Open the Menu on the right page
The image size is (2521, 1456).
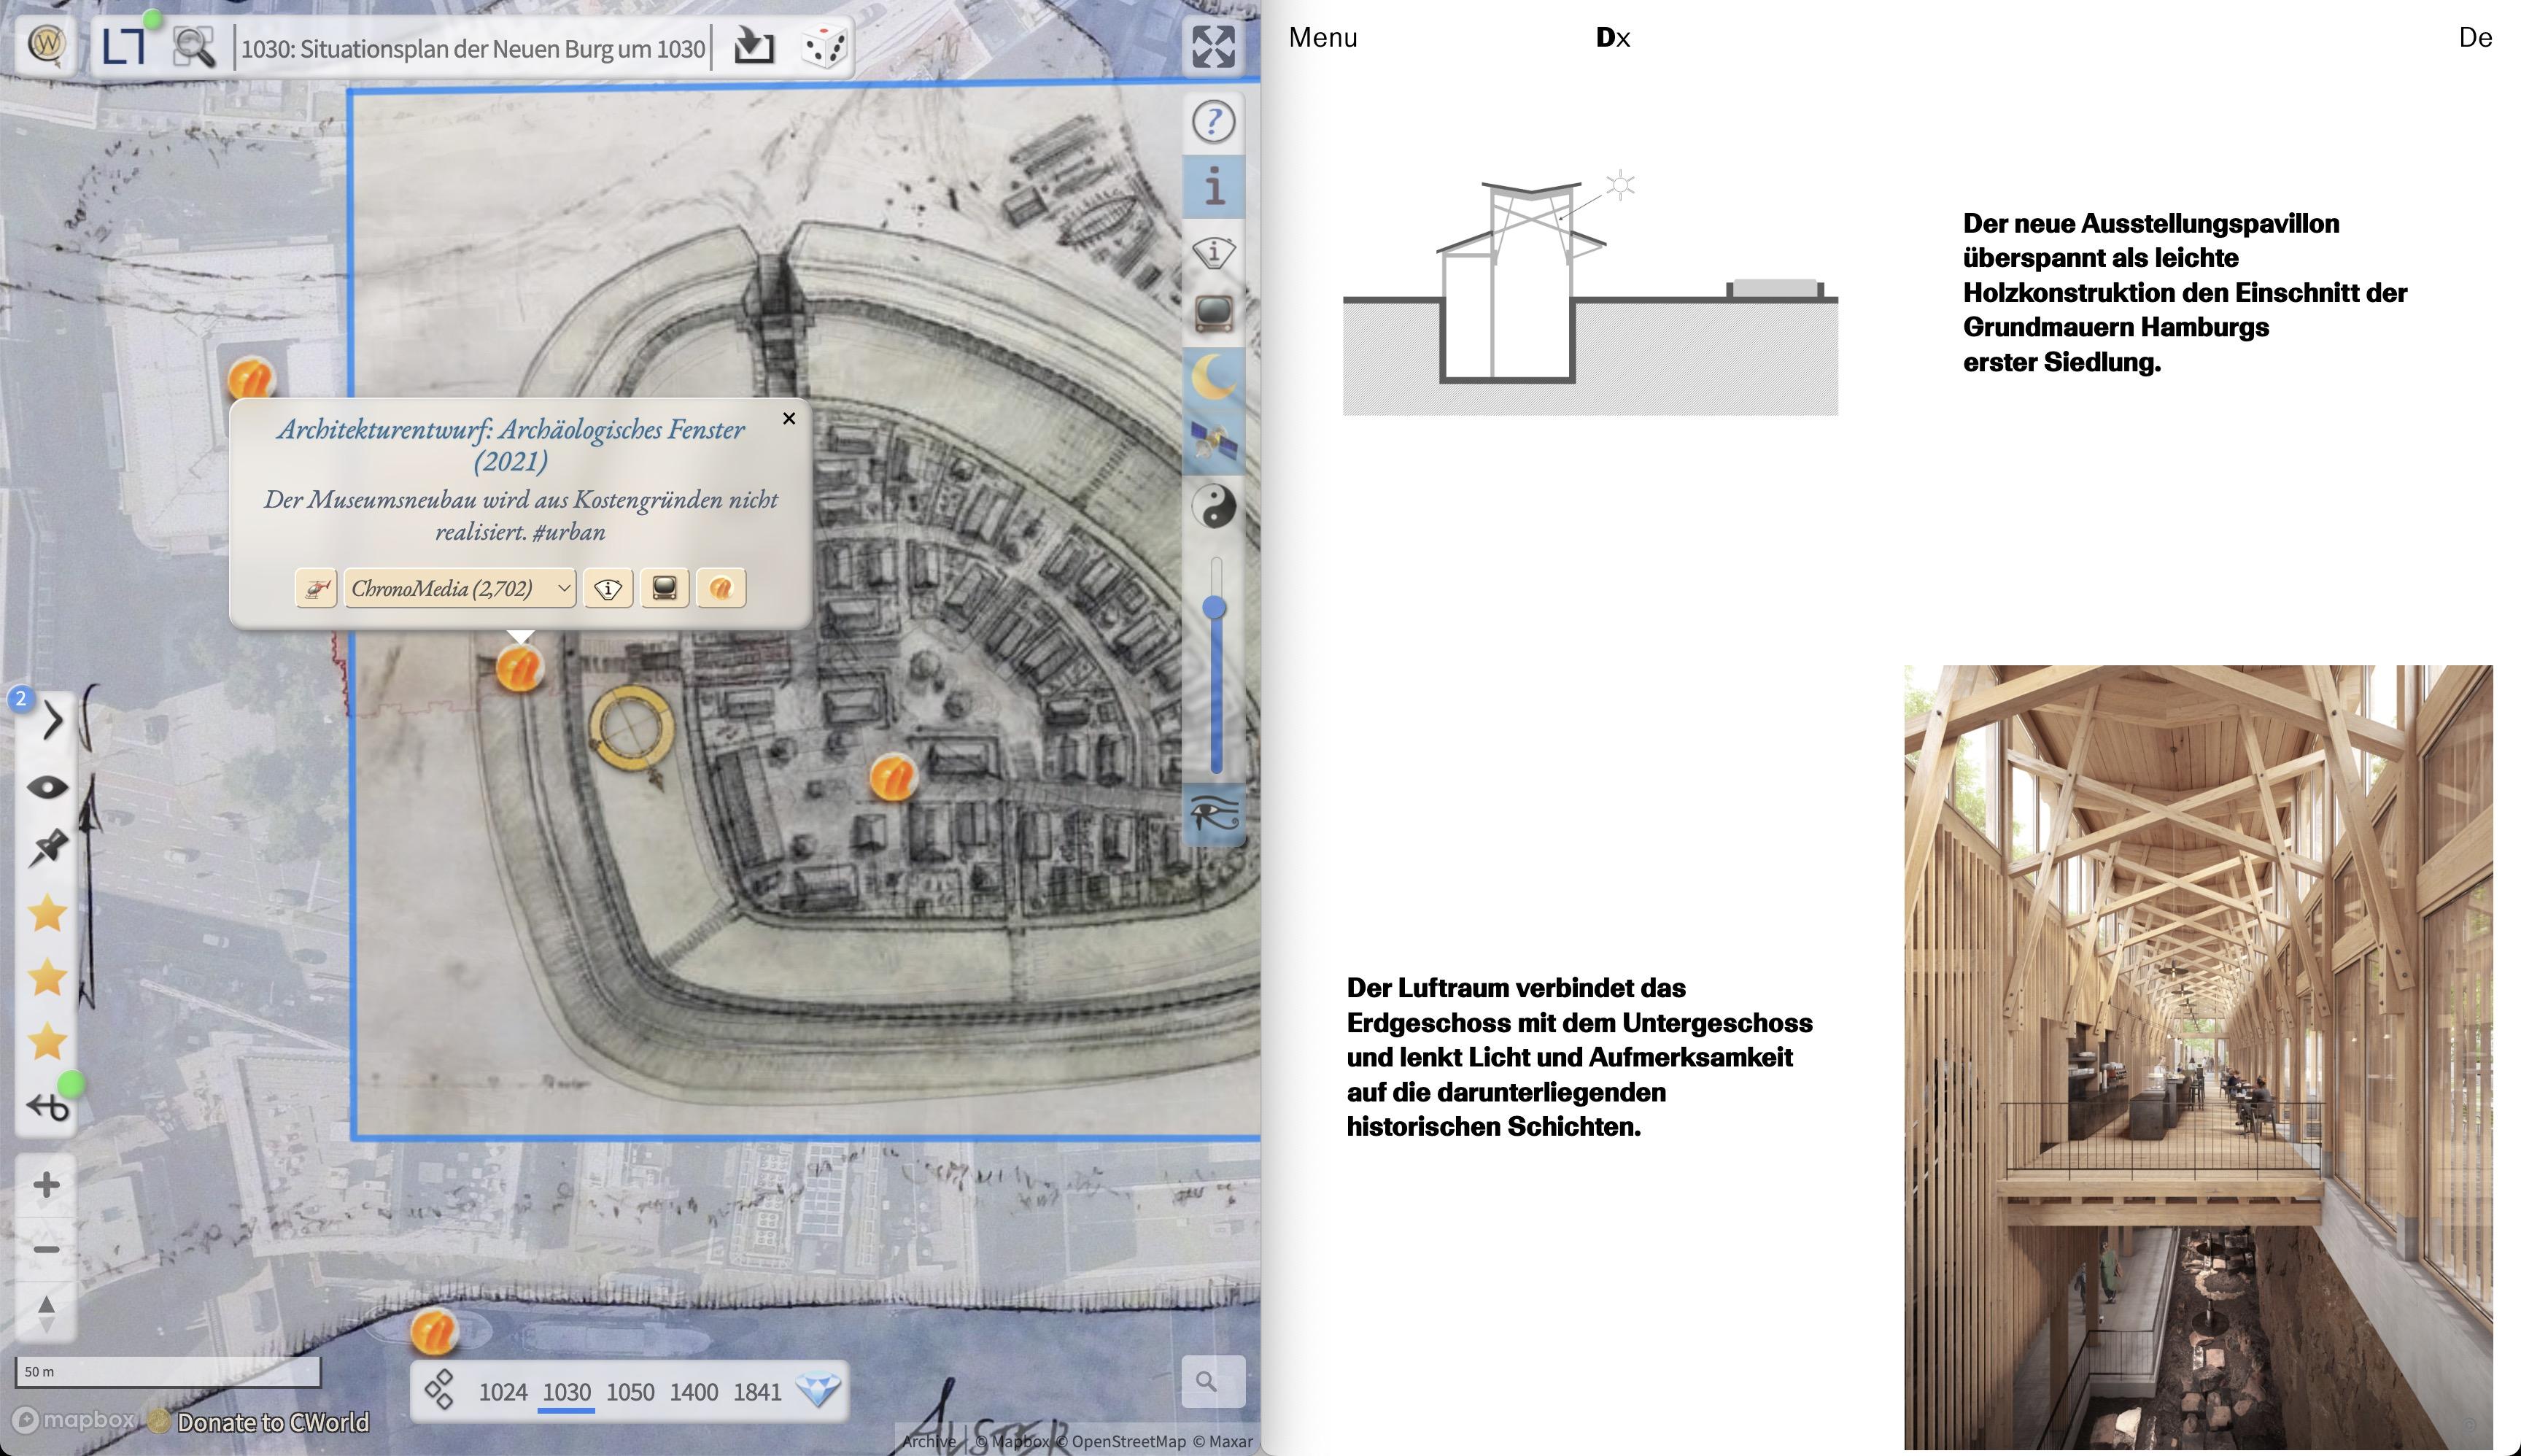coord(1323,37)
